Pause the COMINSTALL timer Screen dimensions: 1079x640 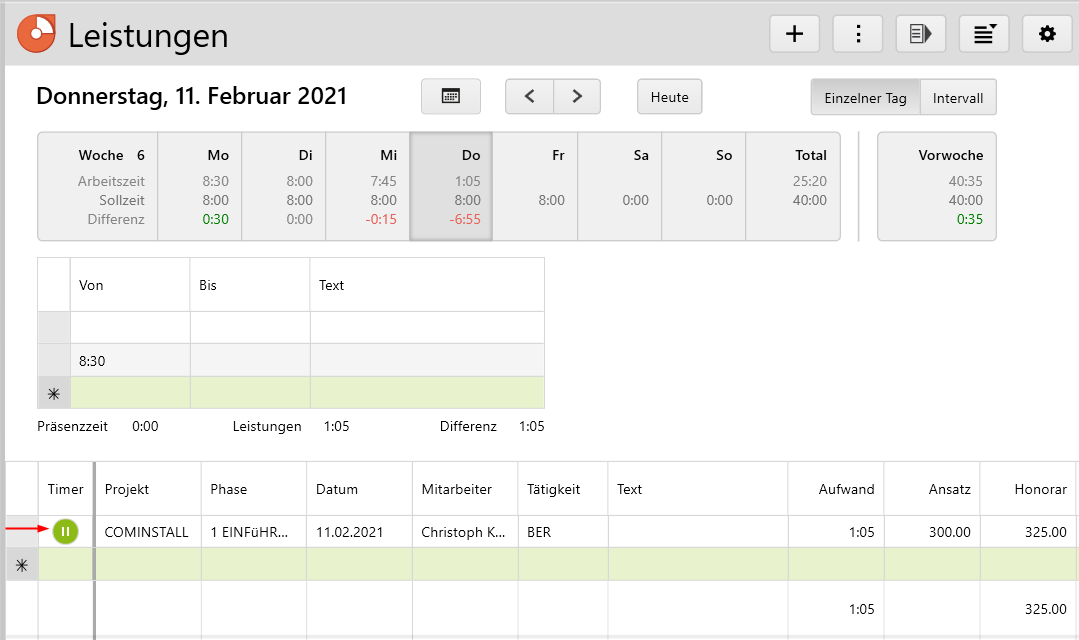(65, 532)
